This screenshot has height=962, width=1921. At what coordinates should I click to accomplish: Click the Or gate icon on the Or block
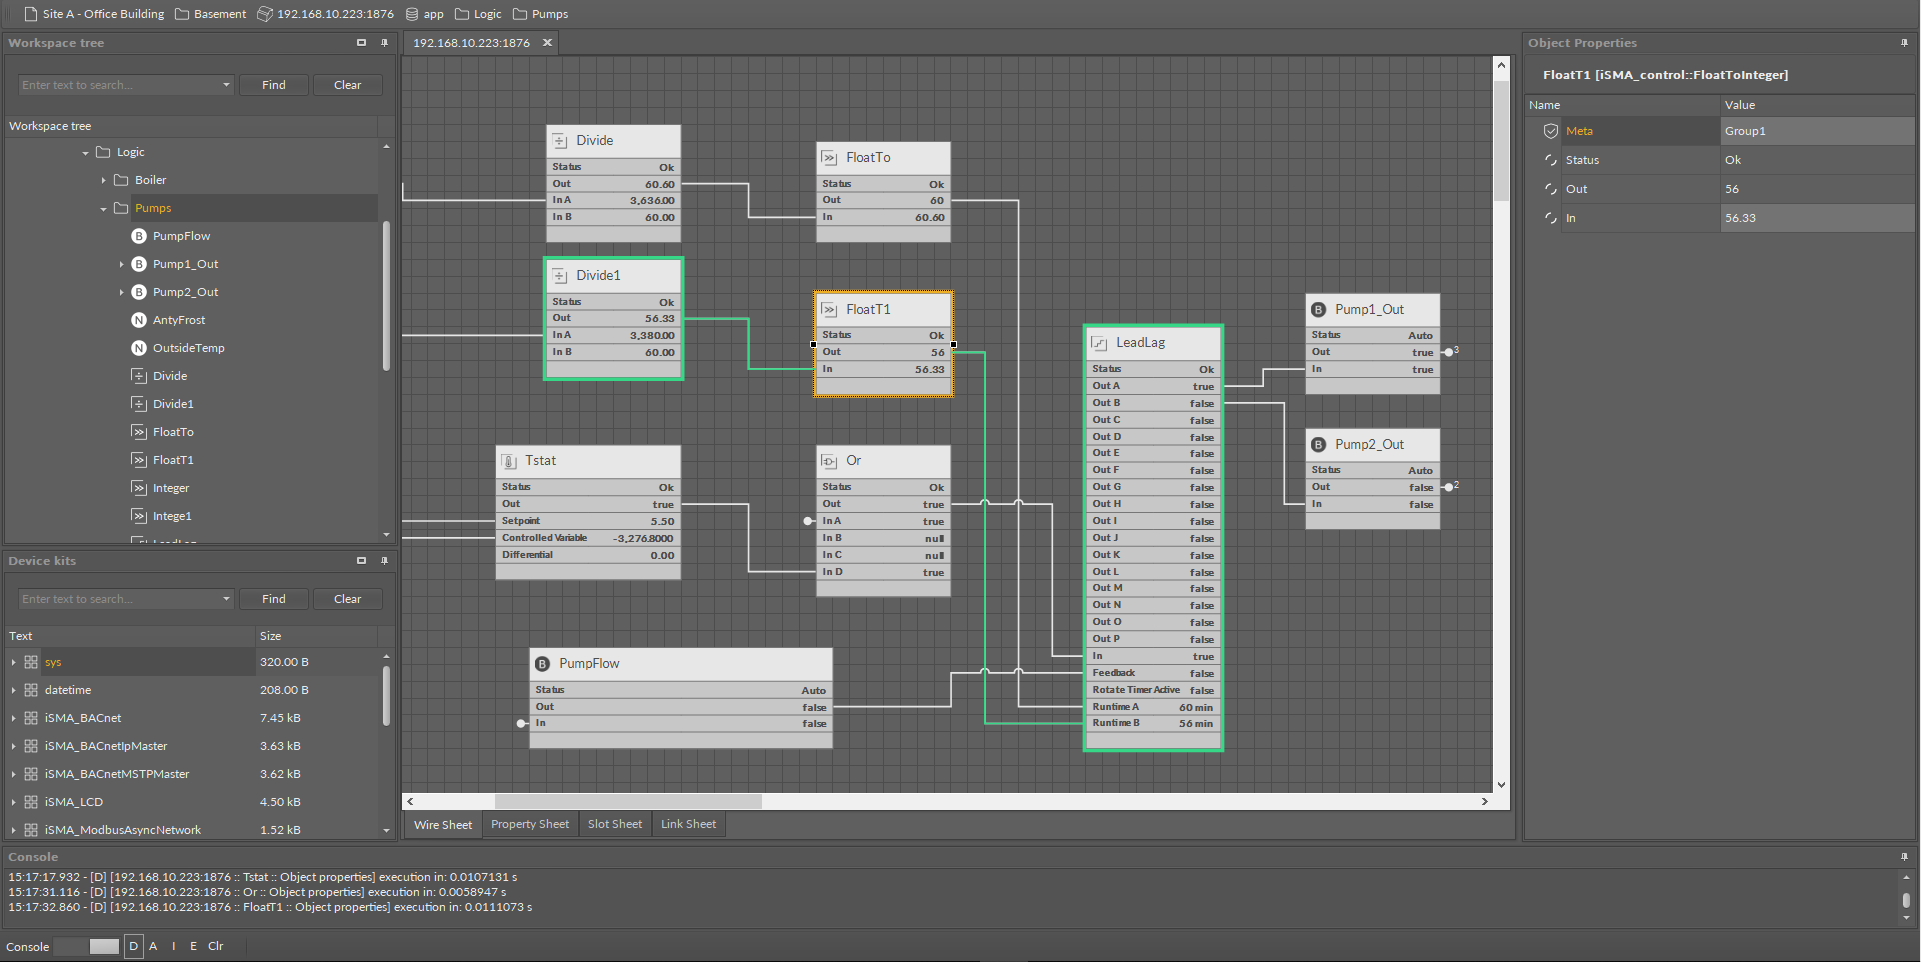829,461
